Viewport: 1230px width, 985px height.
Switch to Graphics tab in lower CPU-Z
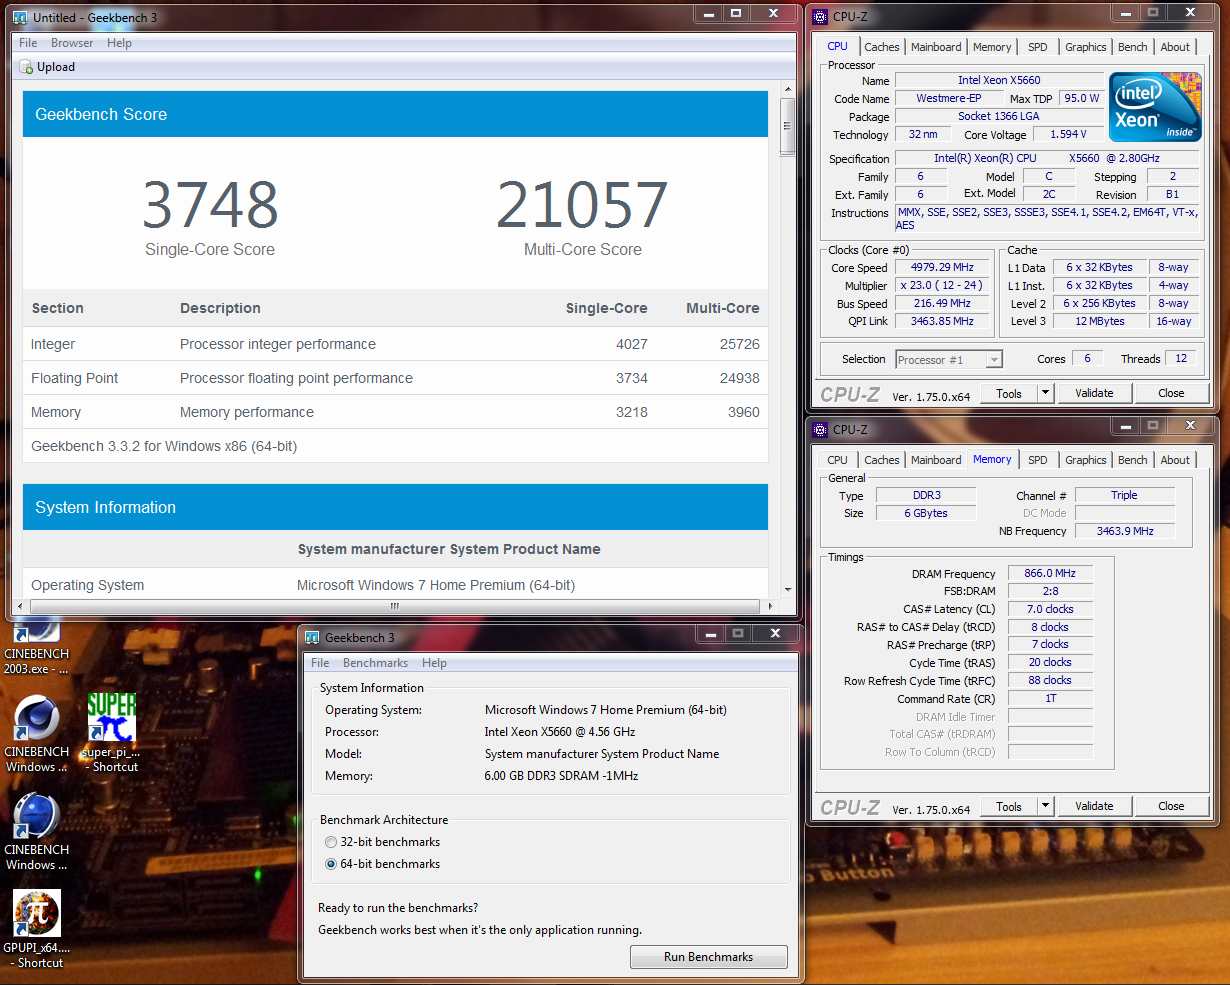coord(1086,460)
